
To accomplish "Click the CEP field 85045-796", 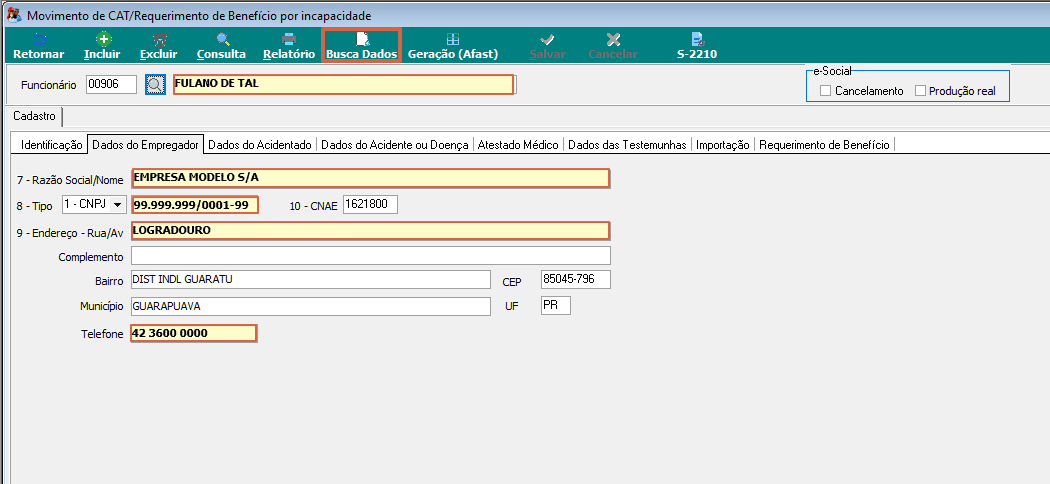I will click(x=576, y=279).
